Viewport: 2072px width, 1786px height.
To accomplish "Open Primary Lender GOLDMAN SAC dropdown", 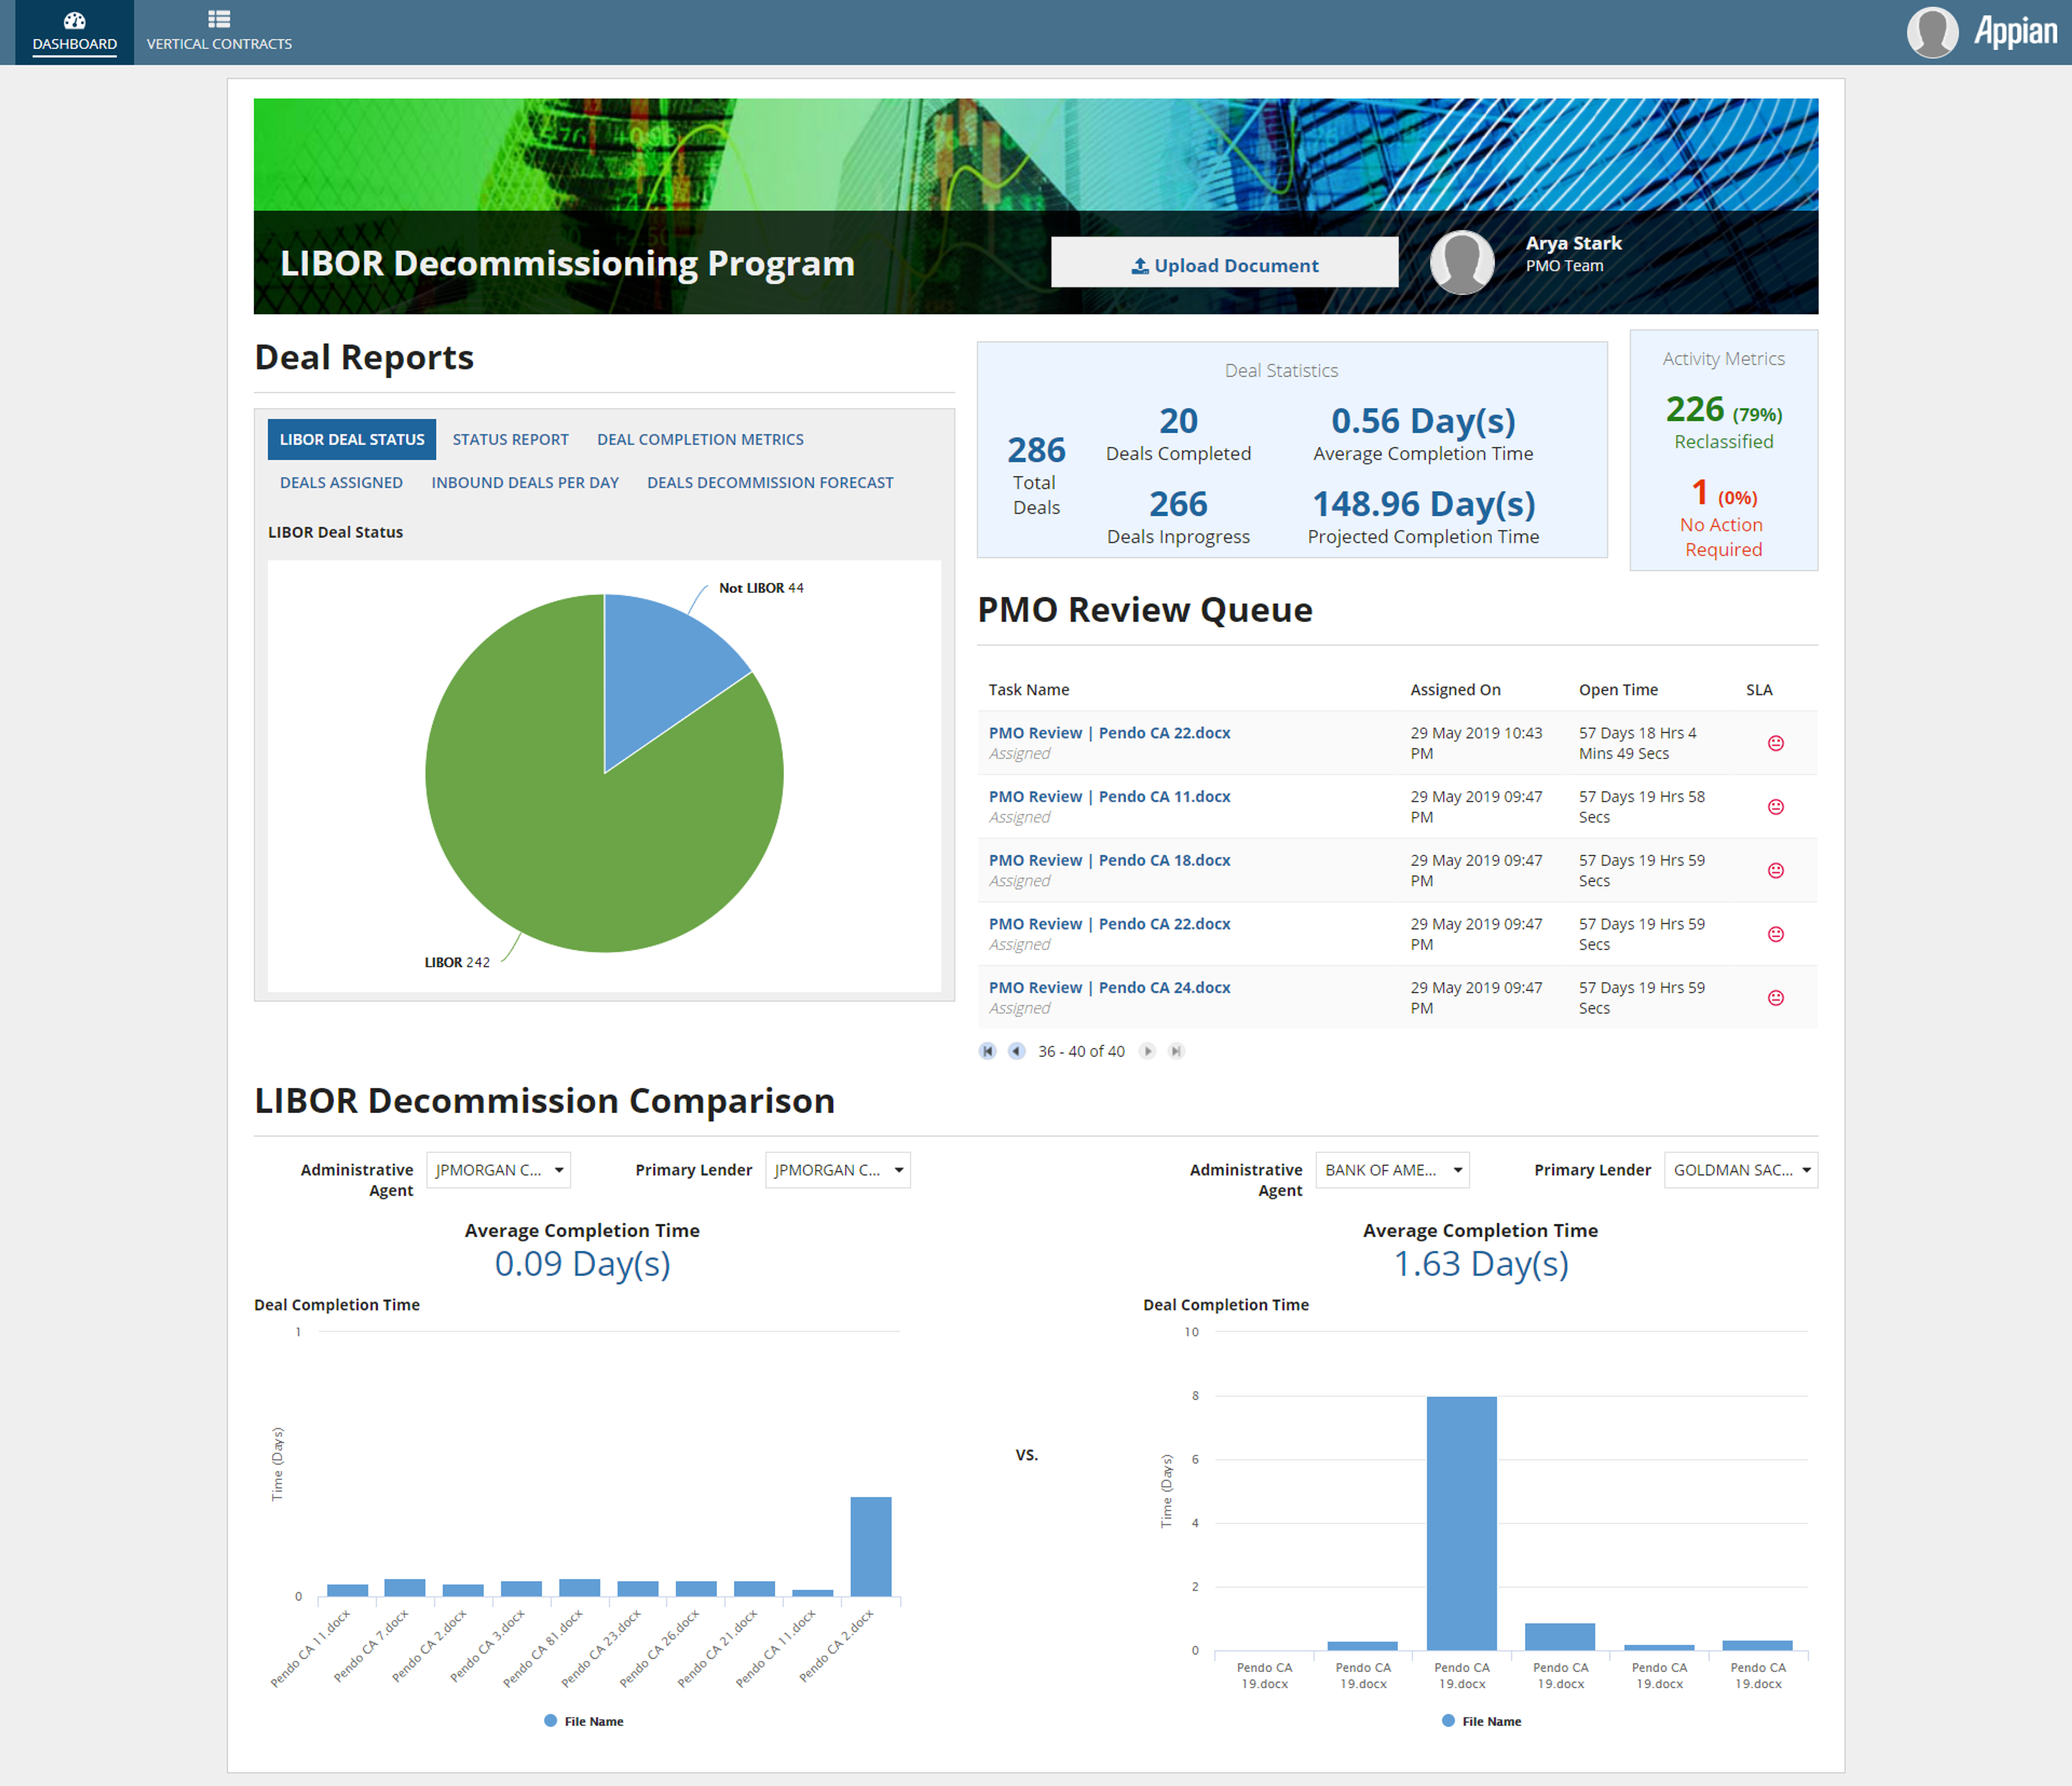I will 1741,1170.
